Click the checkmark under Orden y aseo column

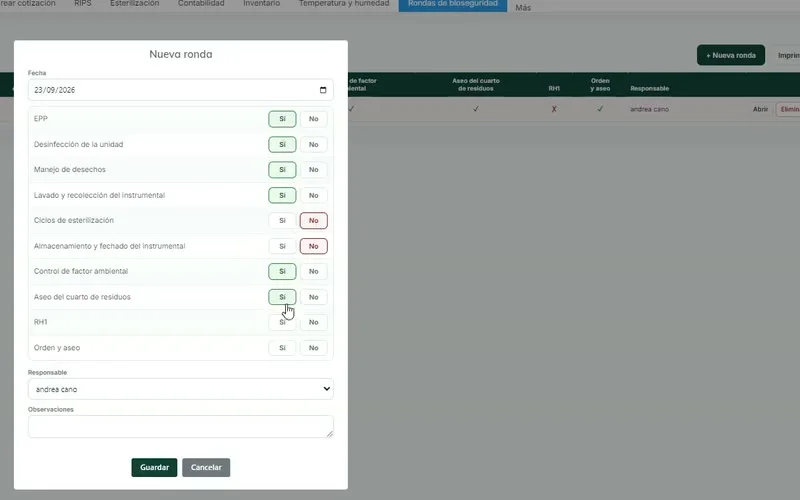pyautogui.click(x=600, y=109)
